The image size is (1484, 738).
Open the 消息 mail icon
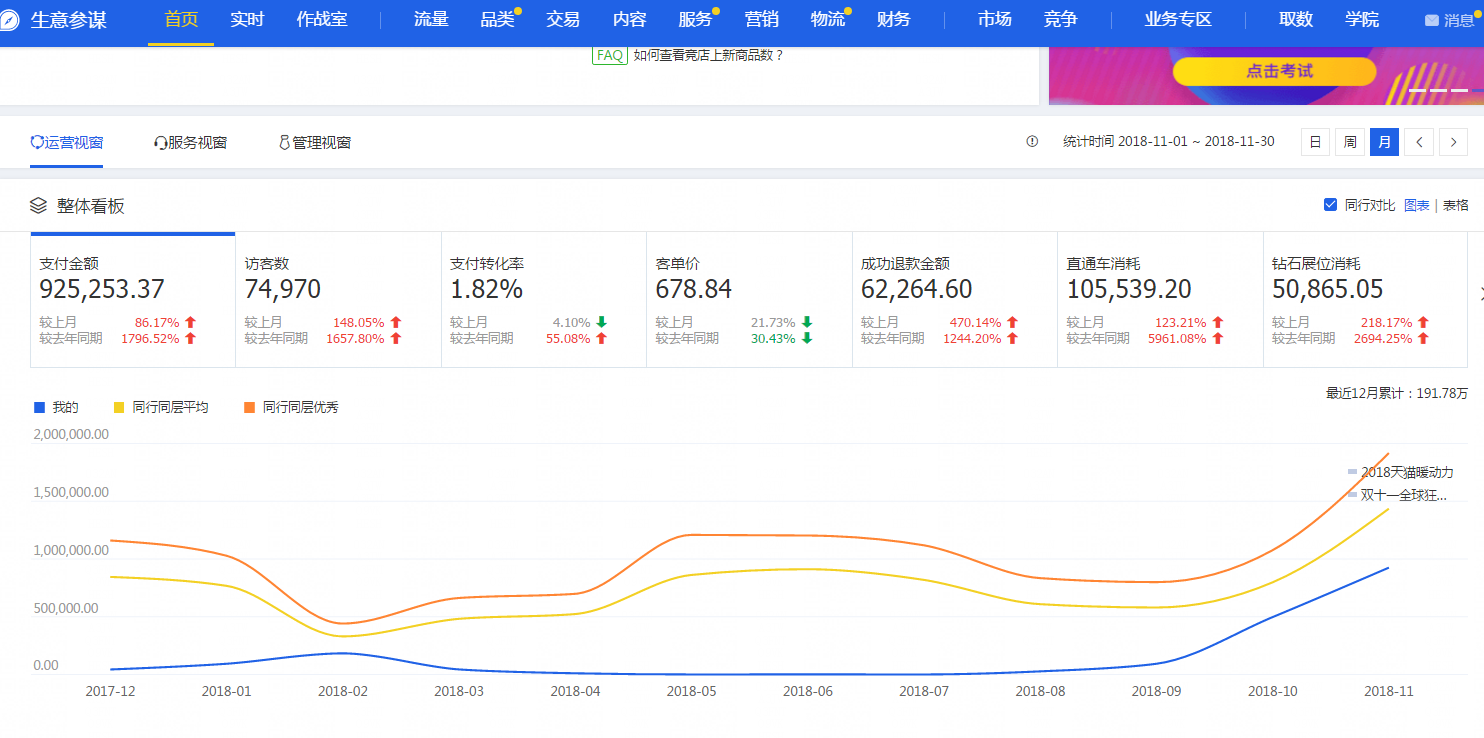coord(1431,20)
